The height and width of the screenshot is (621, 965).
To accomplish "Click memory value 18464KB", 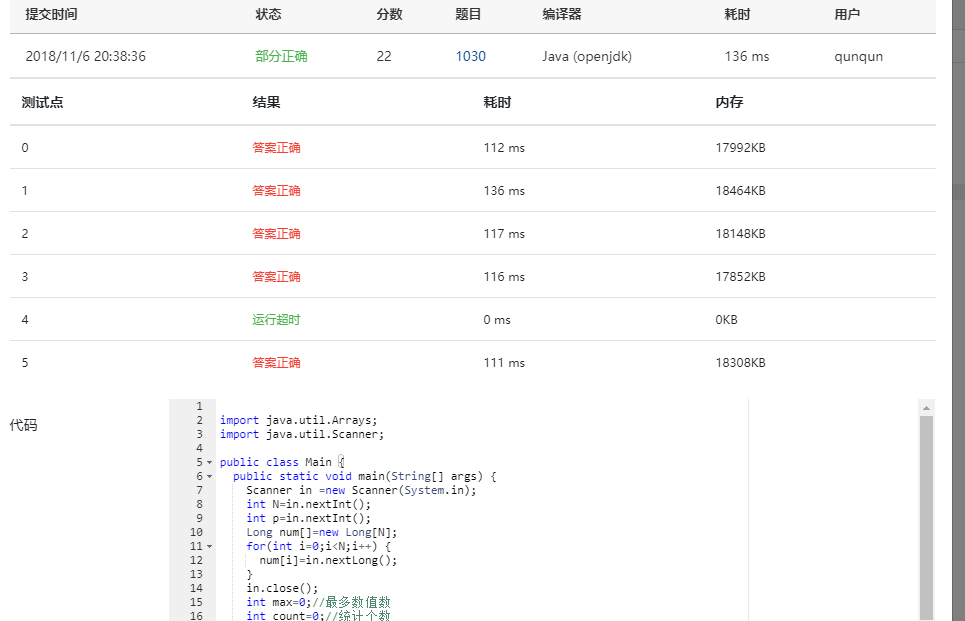I will (x=740, y=191).
